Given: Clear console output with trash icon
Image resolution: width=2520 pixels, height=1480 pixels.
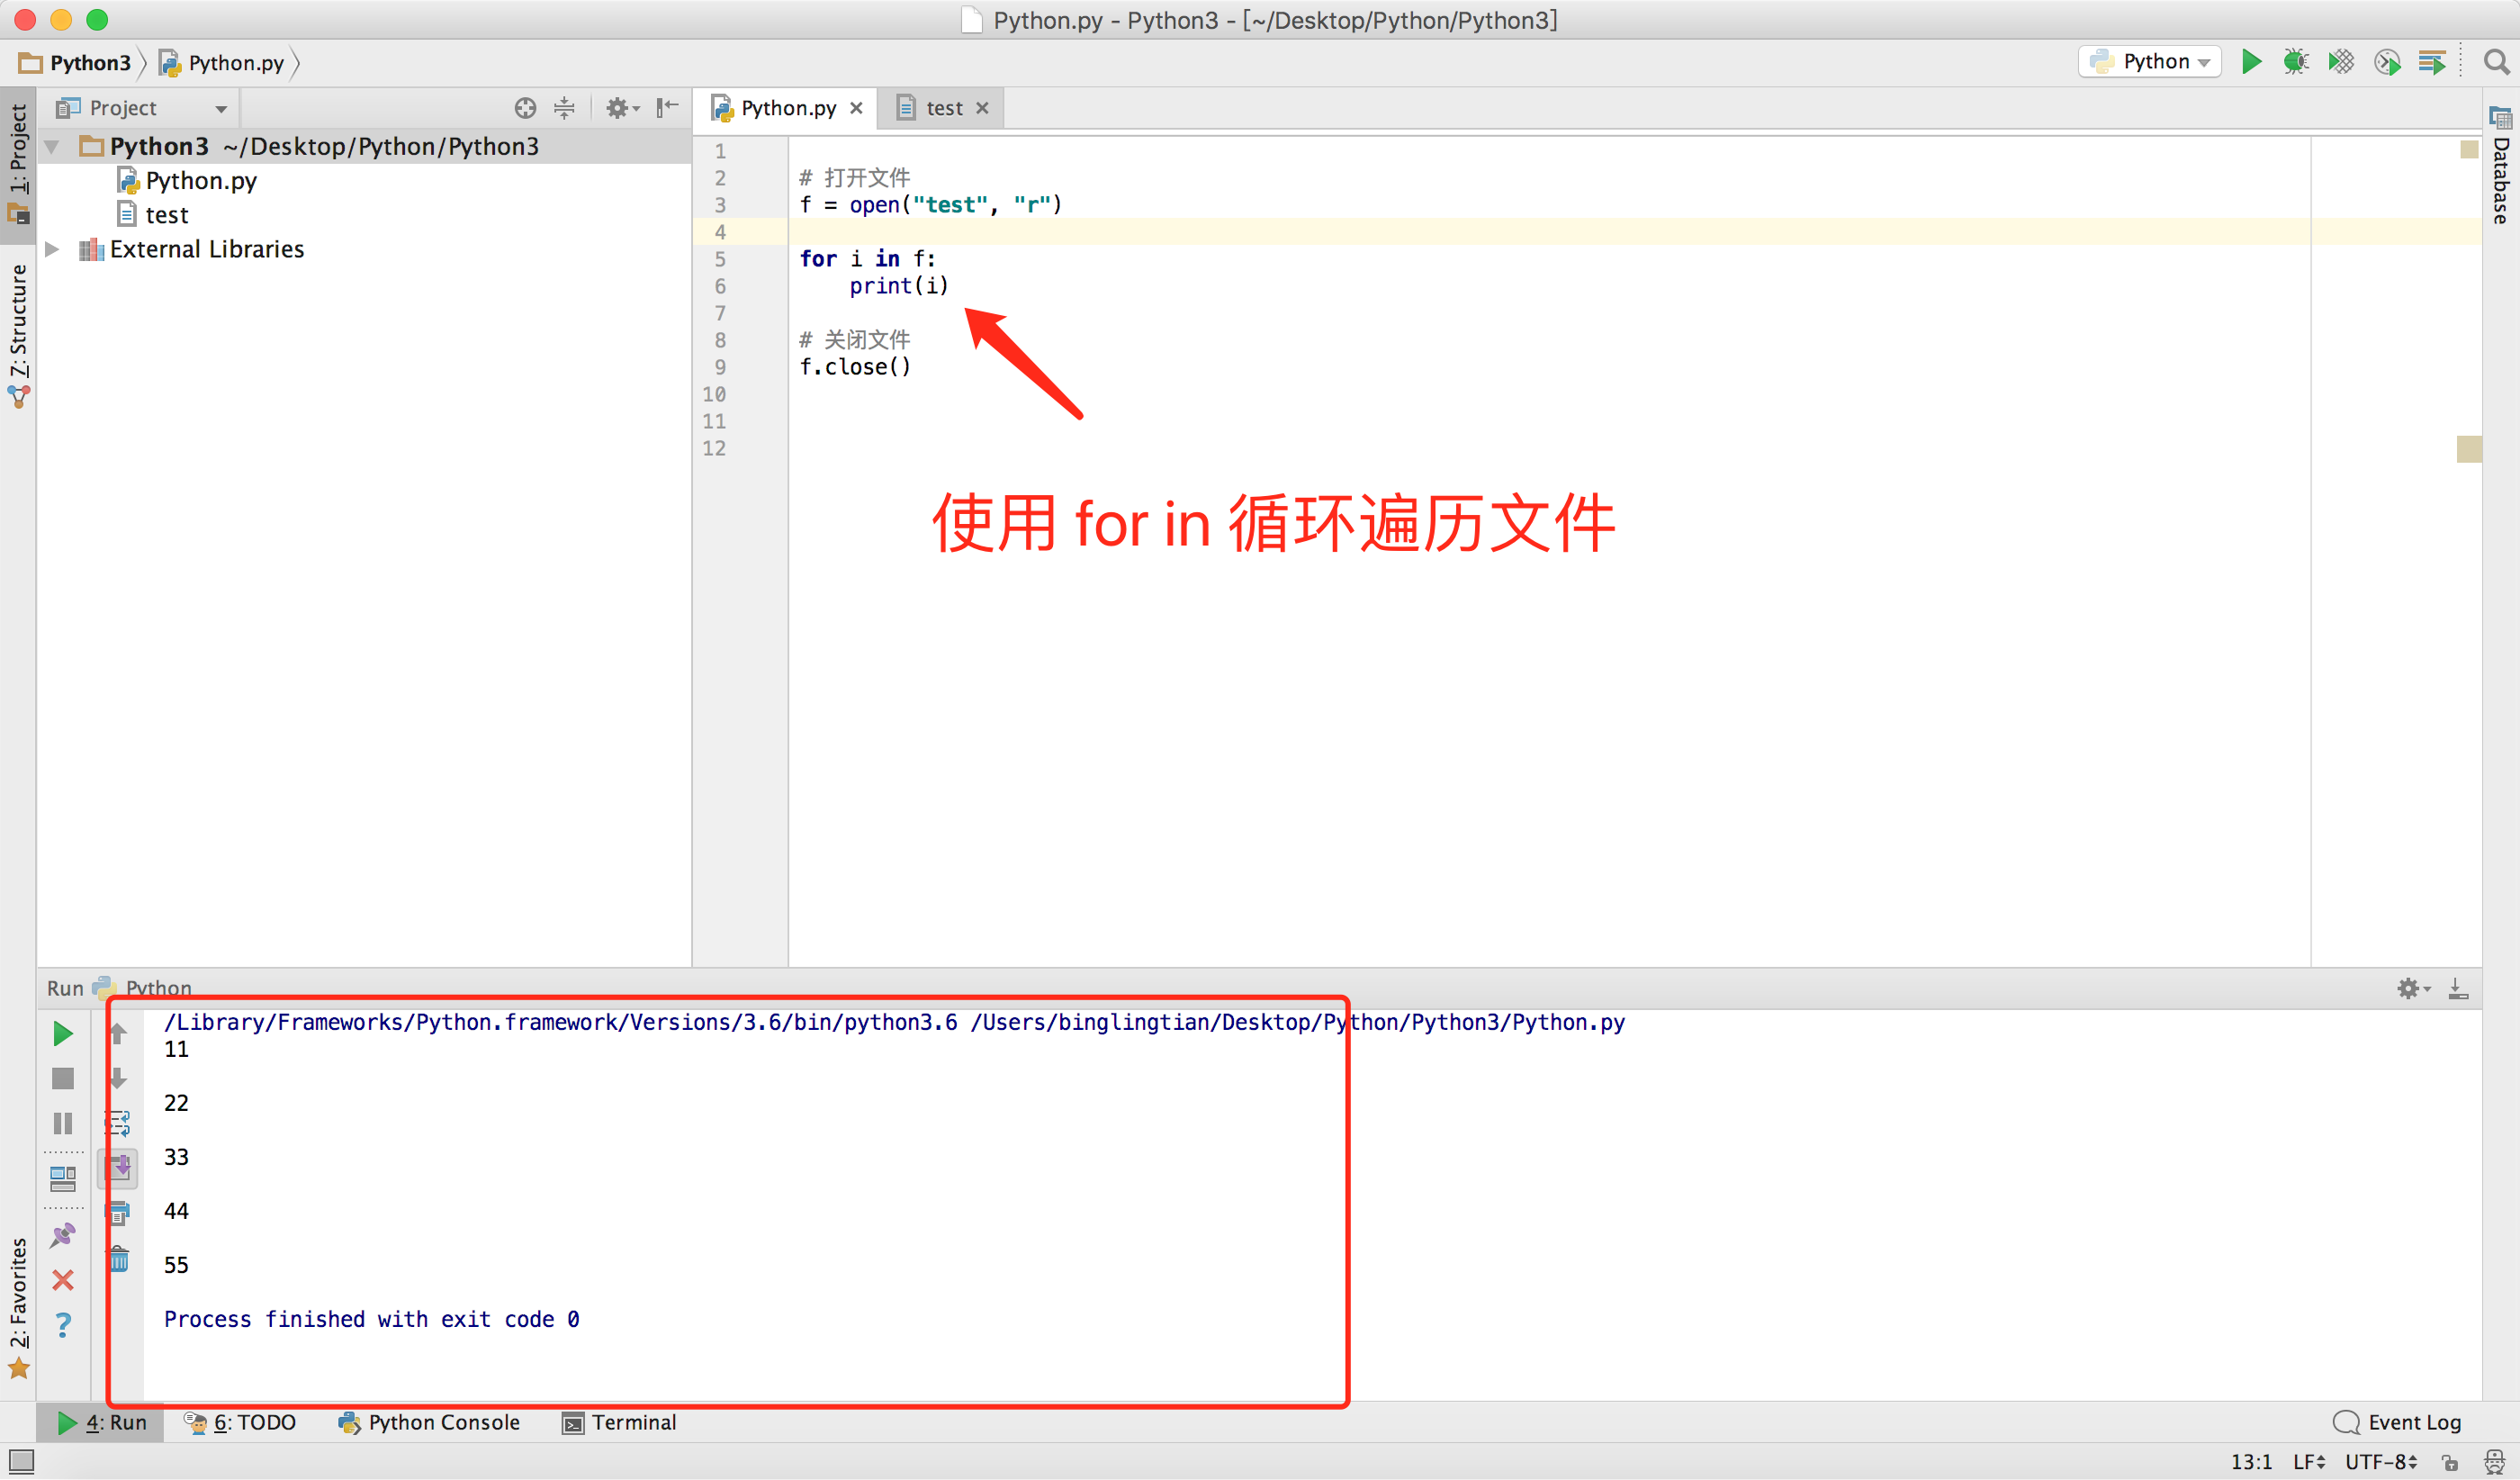Looking at the screenshot, I should [x=119, y=1258].
